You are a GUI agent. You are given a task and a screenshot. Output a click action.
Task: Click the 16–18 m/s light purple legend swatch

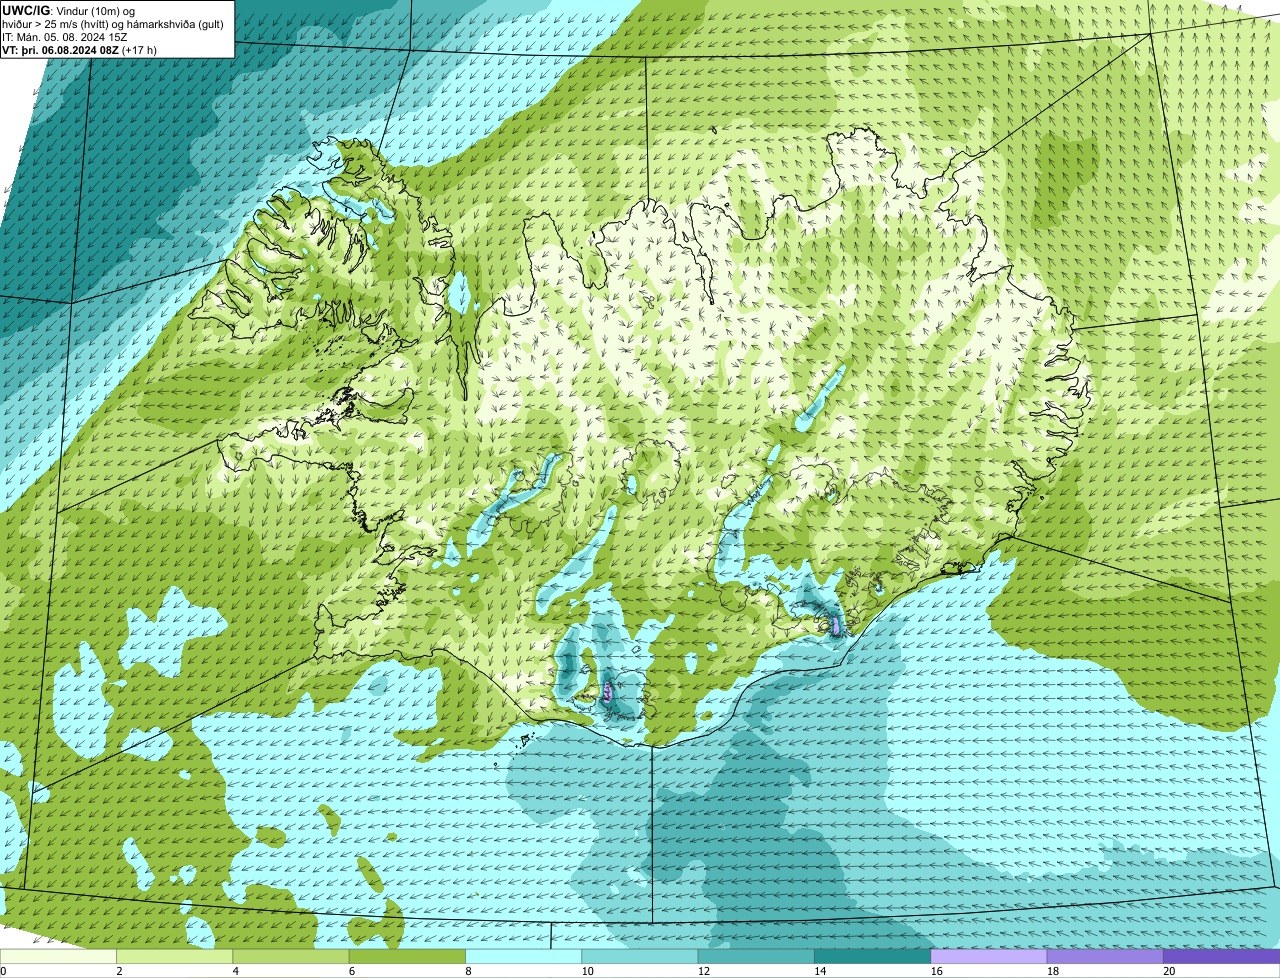tap(988, 956)
